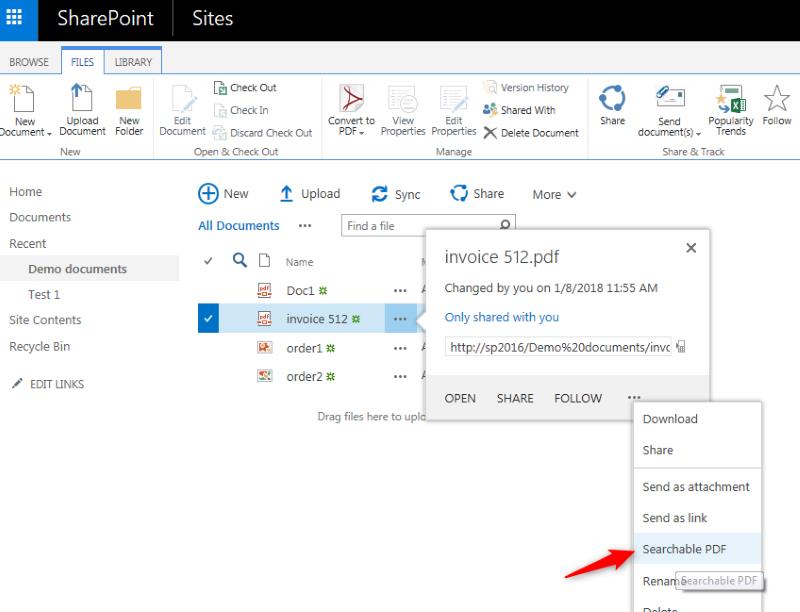
Task: Open the Recycle Bin link
Action: pos(39,346)
